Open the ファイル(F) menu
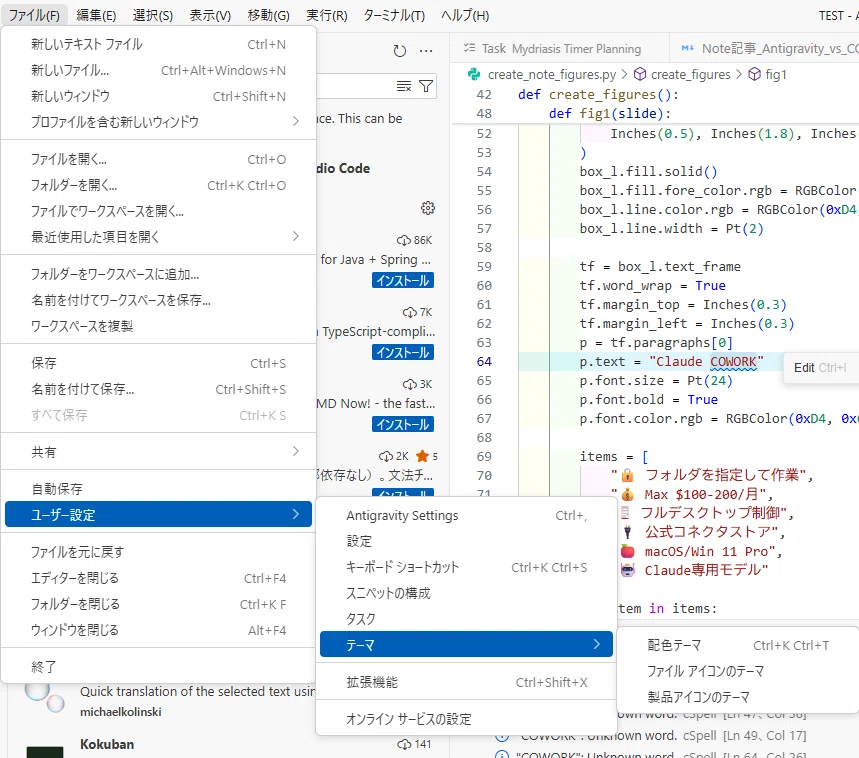 point(34,15)
